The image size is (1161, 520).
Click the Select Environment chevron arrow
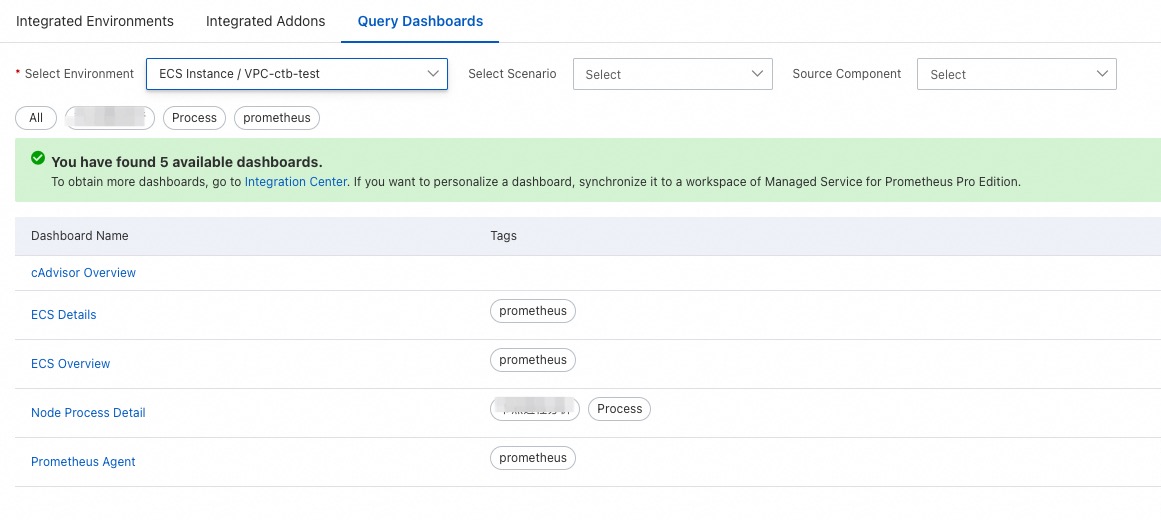[x=433, y=74]
